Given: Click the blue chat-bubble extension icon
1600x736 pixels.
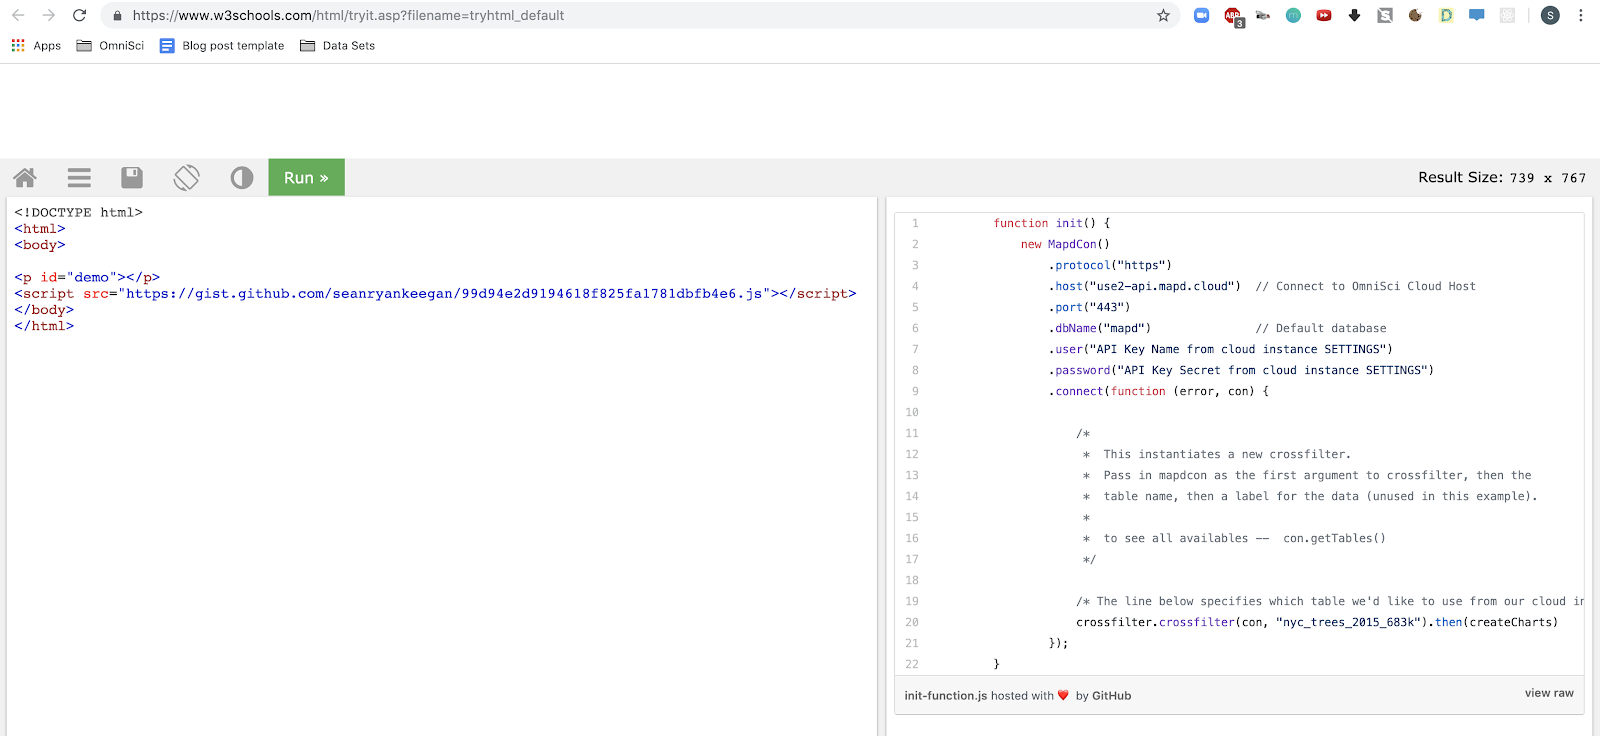Looking at the screenshot, I should pos(1476,15).
